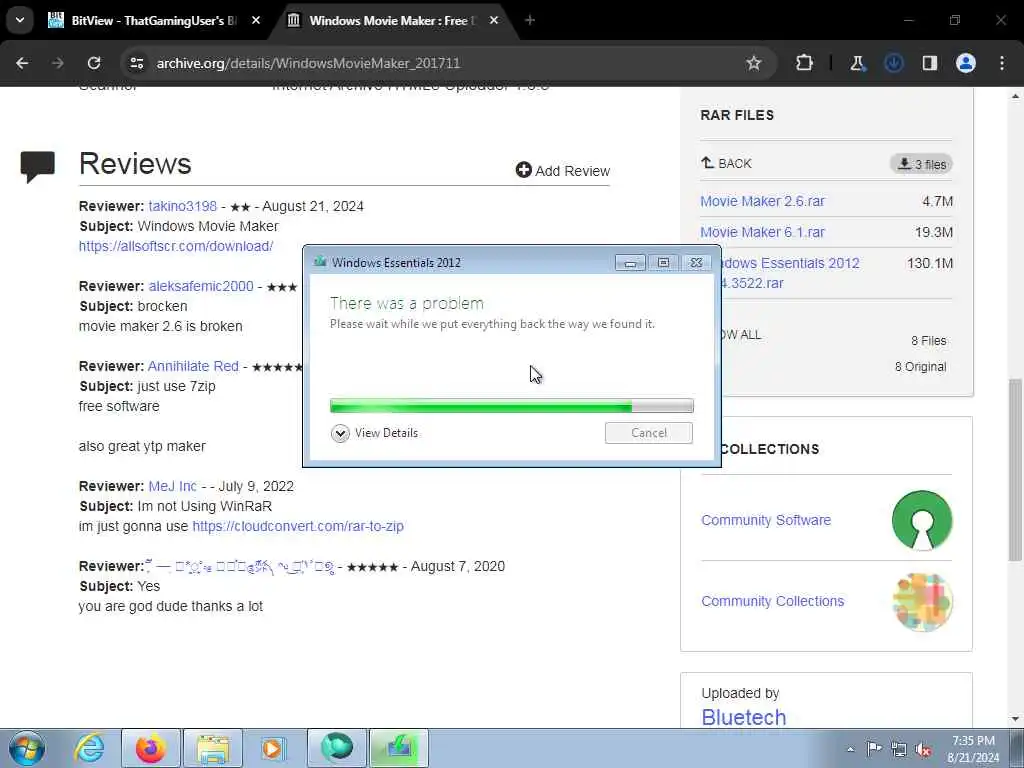Download Windows Essentials 2012 rar file
Image resolution: width=1024 pixels, height=768 pixels.
pyautogui.click(x=790, y=273)
